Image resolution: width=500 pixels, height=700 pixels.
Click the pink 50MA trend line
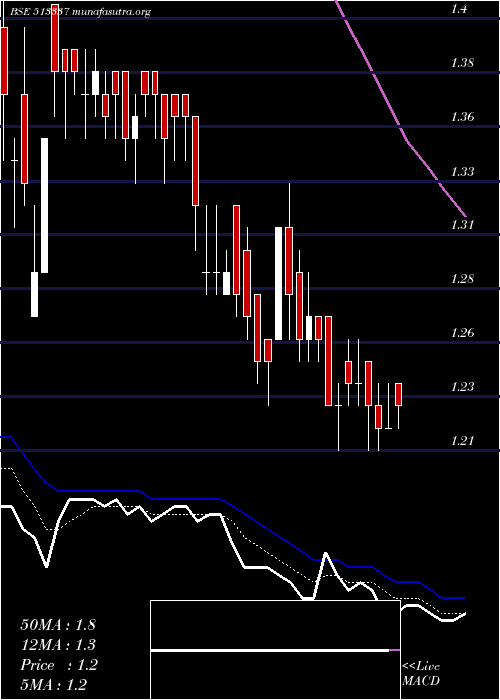click(x=400, y=126)
